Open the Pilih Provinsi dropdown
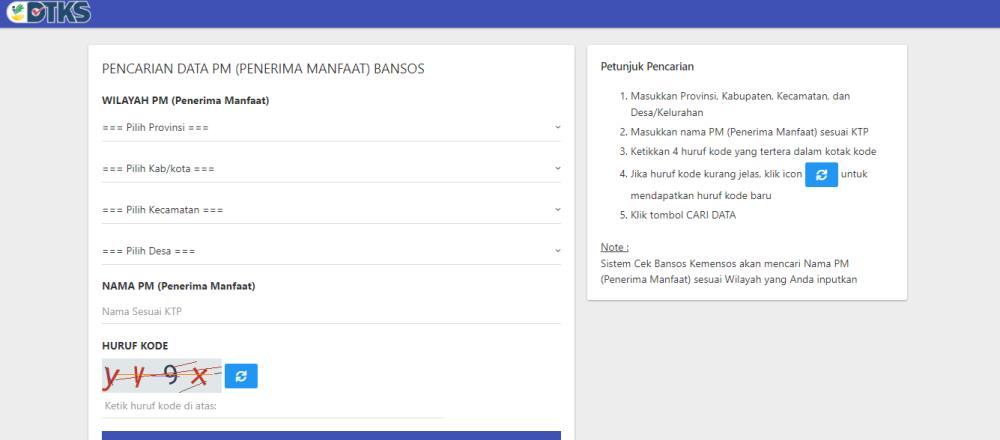Image resolution: width=1000 pixels, height=440 pixels. 331,128
